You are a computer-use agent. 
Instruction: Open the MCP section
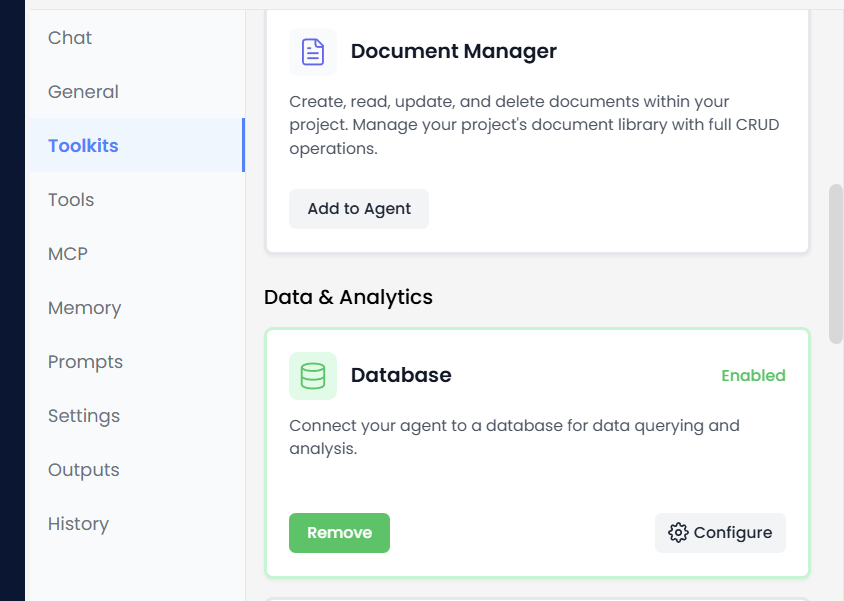67,253
